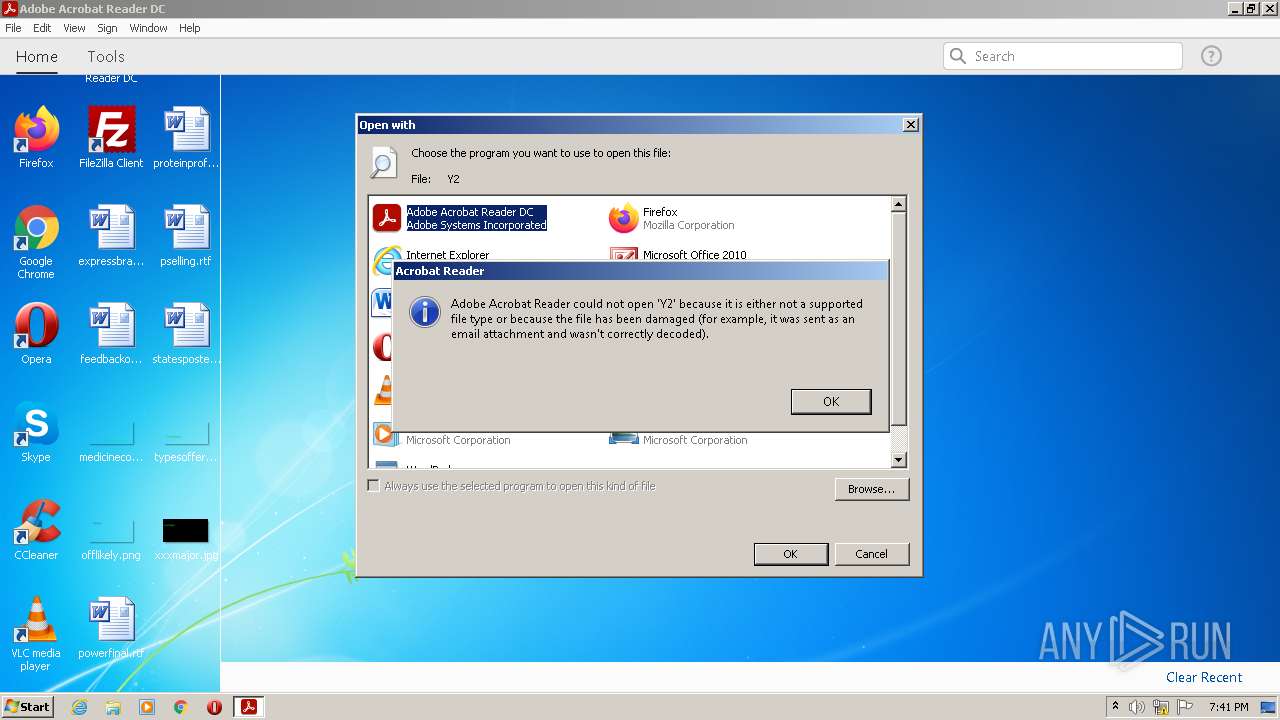Open the File menu
The height and width of the screenshot is (720, 1280).
click(13, 28)
